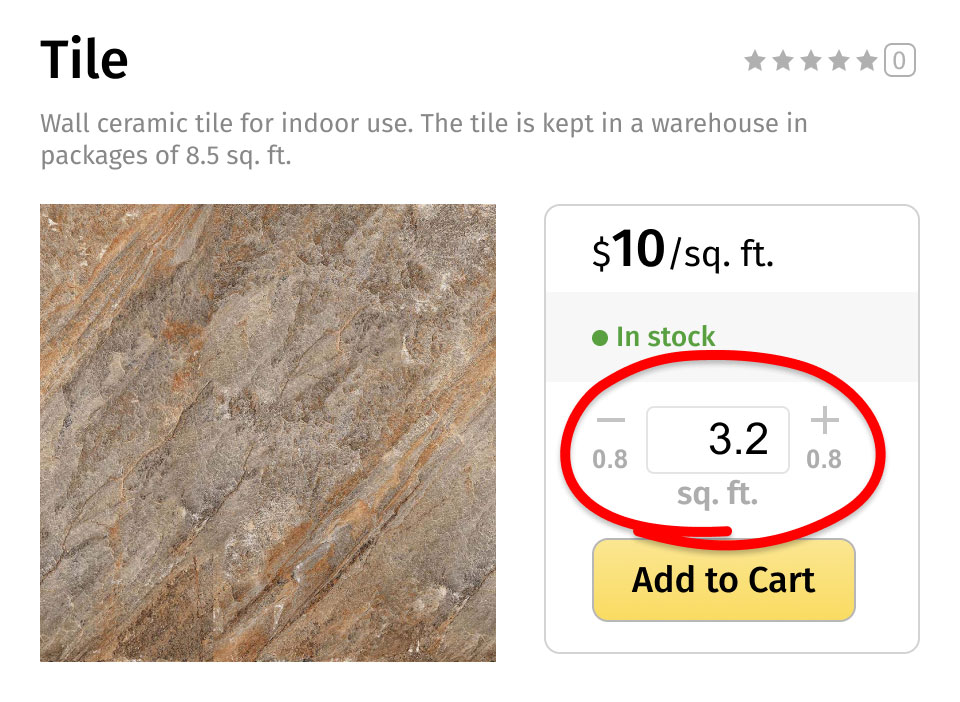The height and width of the screenshot is (702, 960).
Task: Open the ceramic tile product image
Action: coord(268,433)
